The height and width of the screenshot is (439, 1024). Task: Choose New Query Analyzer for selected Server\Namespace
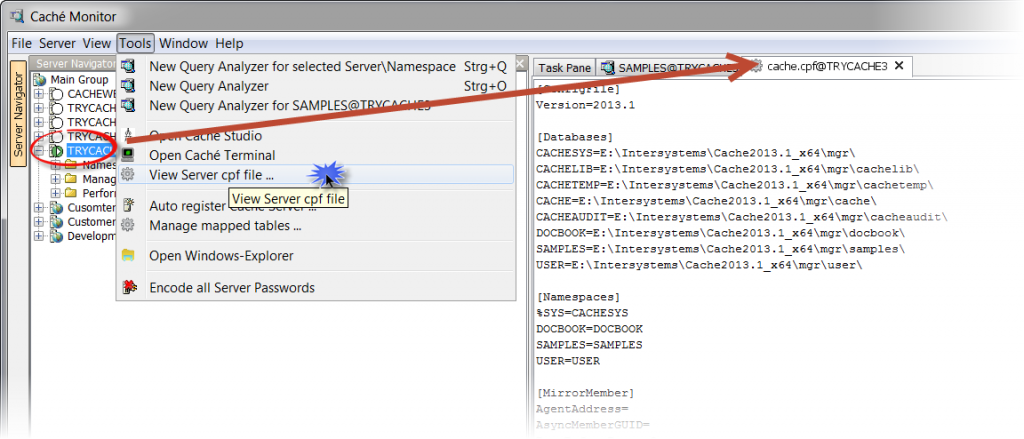pos(316,67)
